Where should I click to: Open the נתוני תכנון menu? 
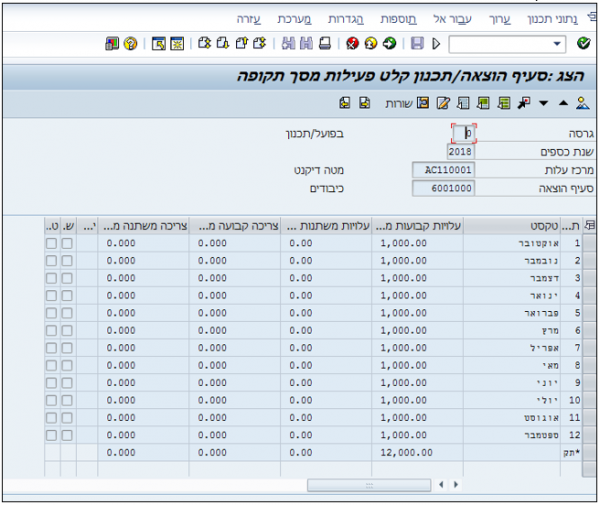553,19
